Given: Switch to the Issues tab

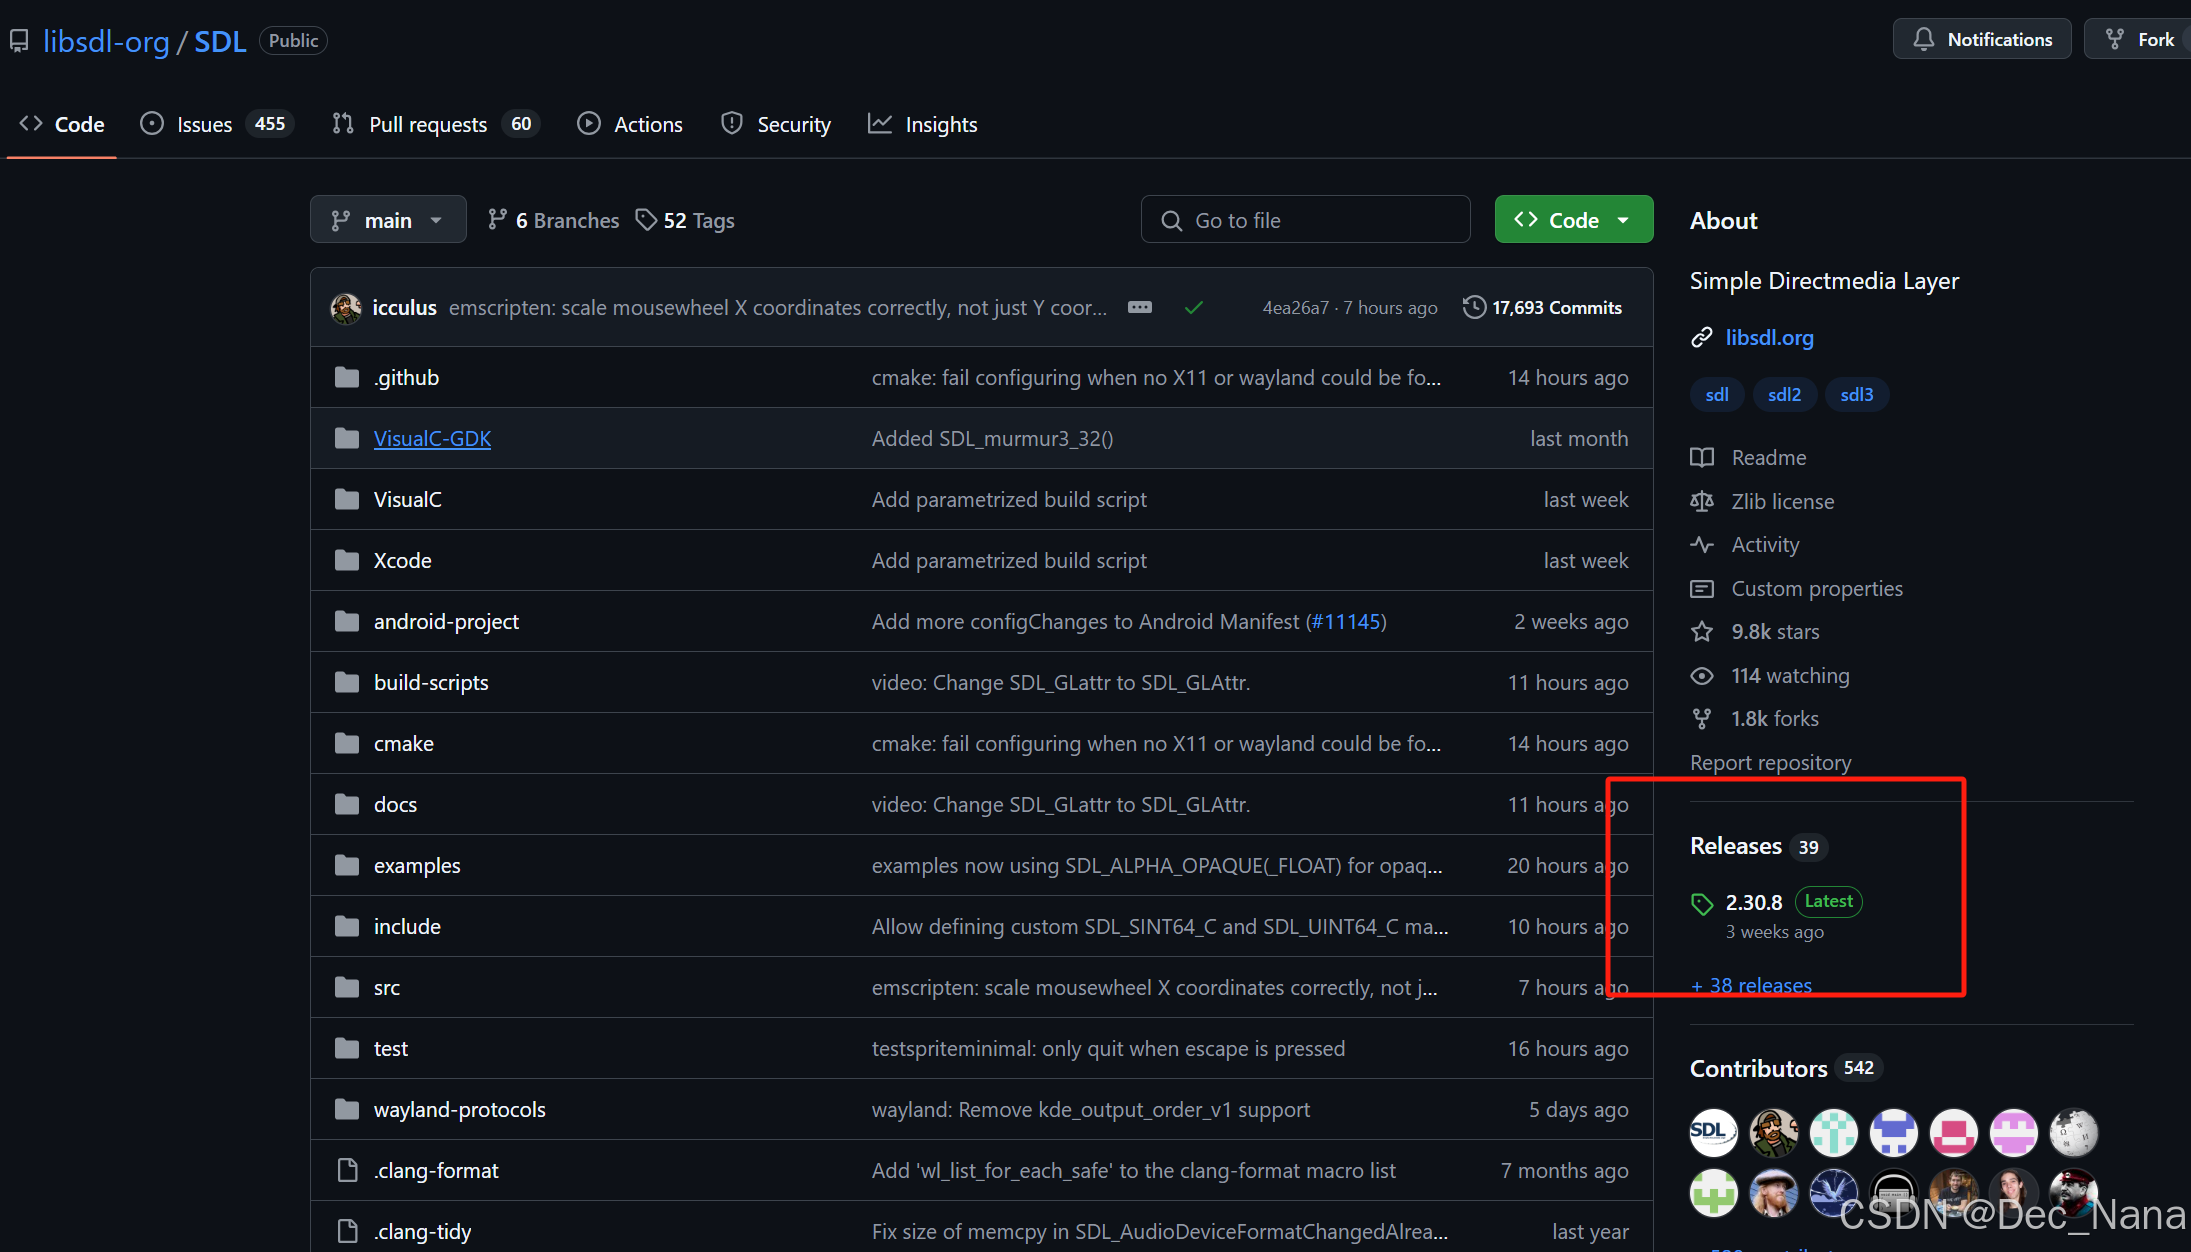Looking at the screenshot, I should point(204,124).
